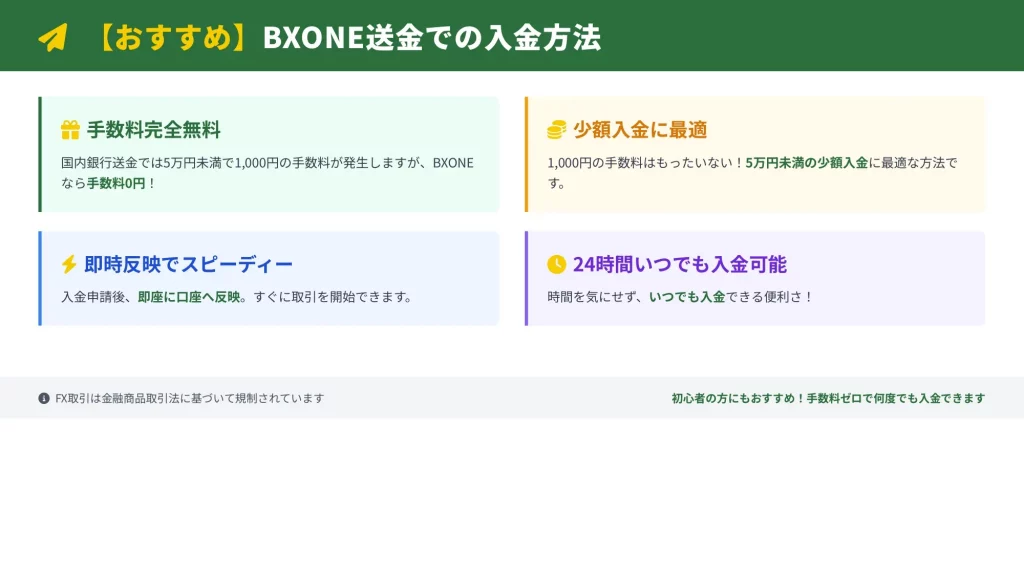Click the BXONE送金での入金方法 title text
1024x576 pixels.
(431, 37)
